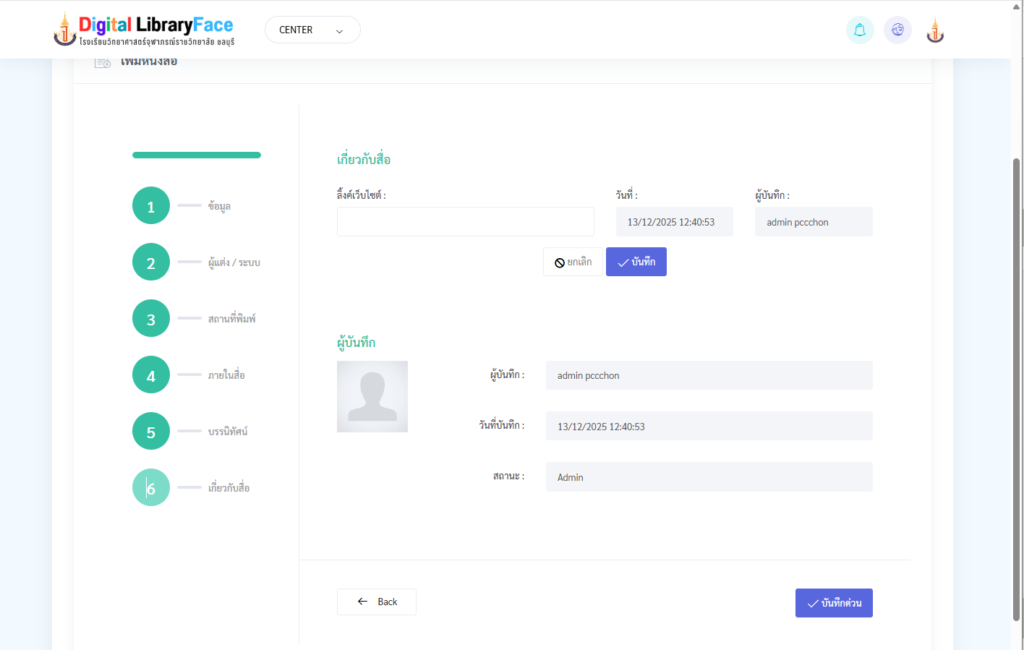Viewport: 1024px width, 650px height.
Task: Click the book icon beside the page title
Action: click(x=102, y=62)
